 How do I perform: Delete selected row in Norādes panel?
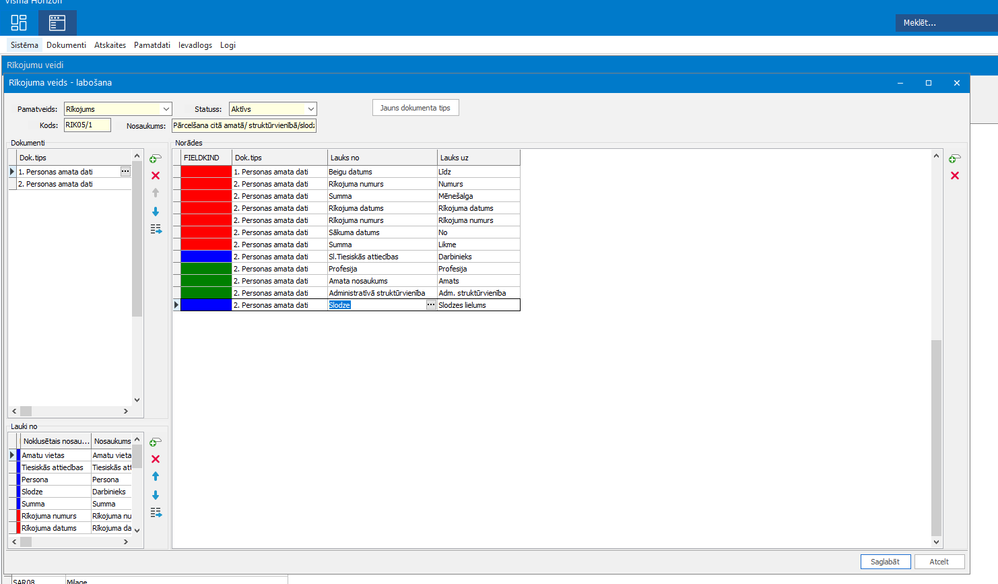pyautogui.click(x=955, y=176)
